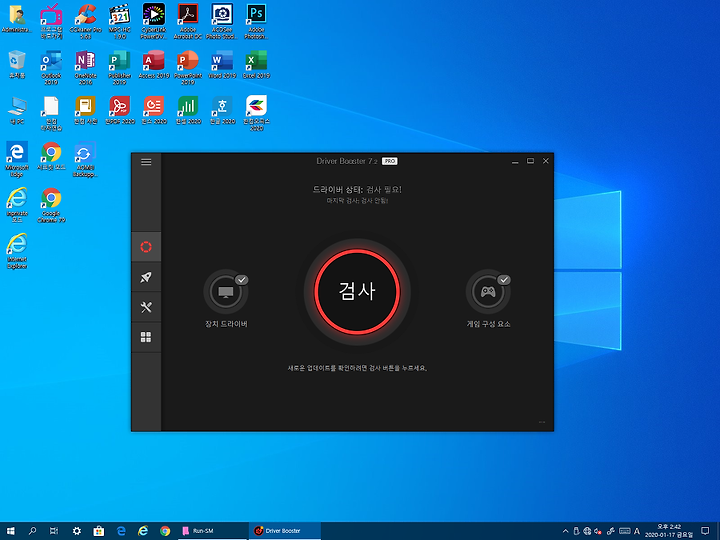Image resolution: width=720 pixels, height=540 pixels.
Task: Open PowerPoint 2019 desktop shortcut
Action: point(188,68)
